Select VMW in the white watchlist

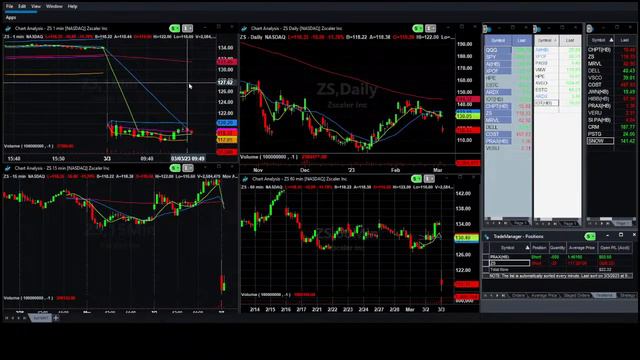[x=546, y=70]
